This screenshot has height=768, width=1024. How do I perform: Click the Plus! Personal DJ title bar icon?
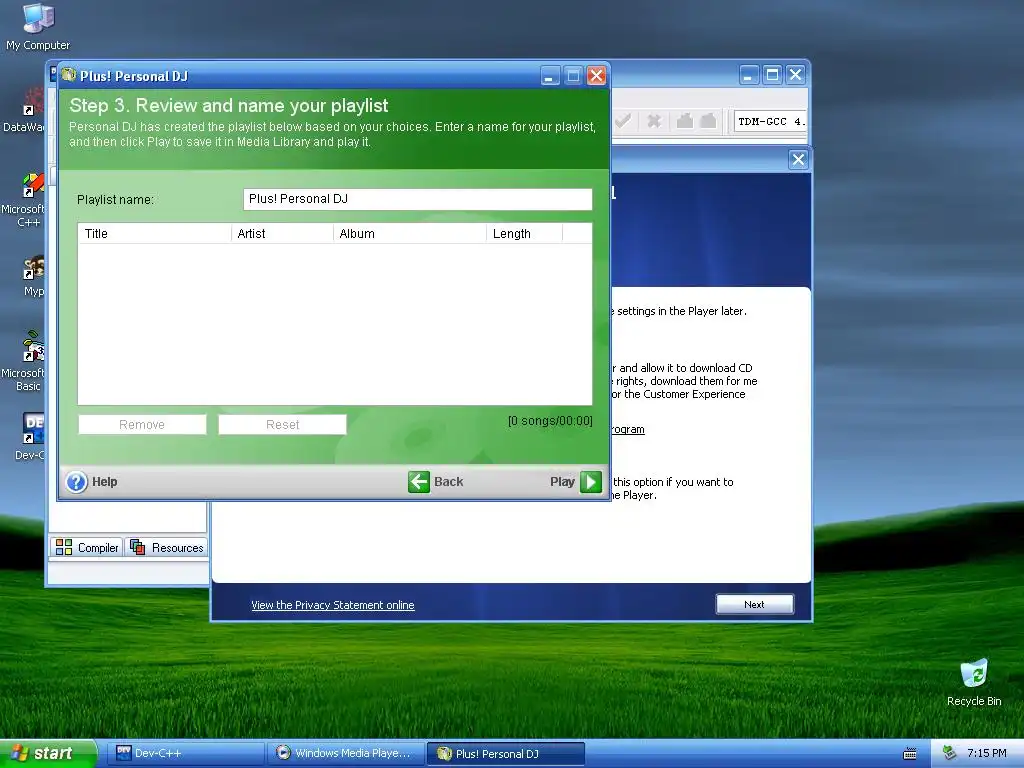pos(69,75)
